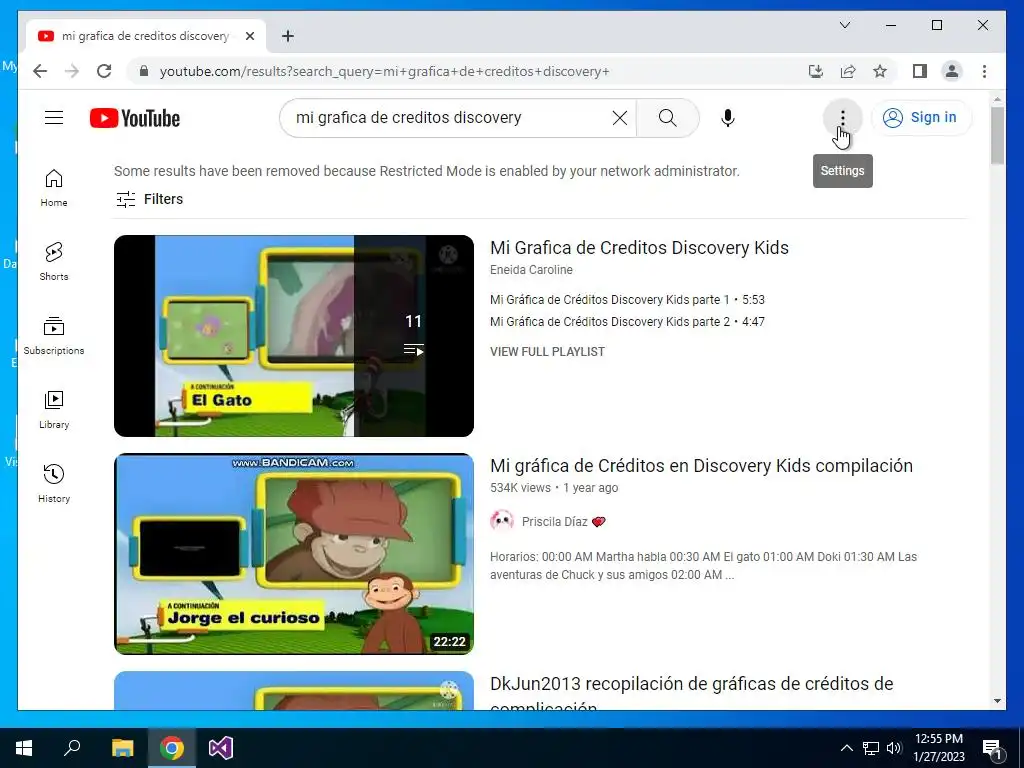Open Subscriptions in sidebar
Screen dimensions: 1024x768
click(x=54, y=336)
